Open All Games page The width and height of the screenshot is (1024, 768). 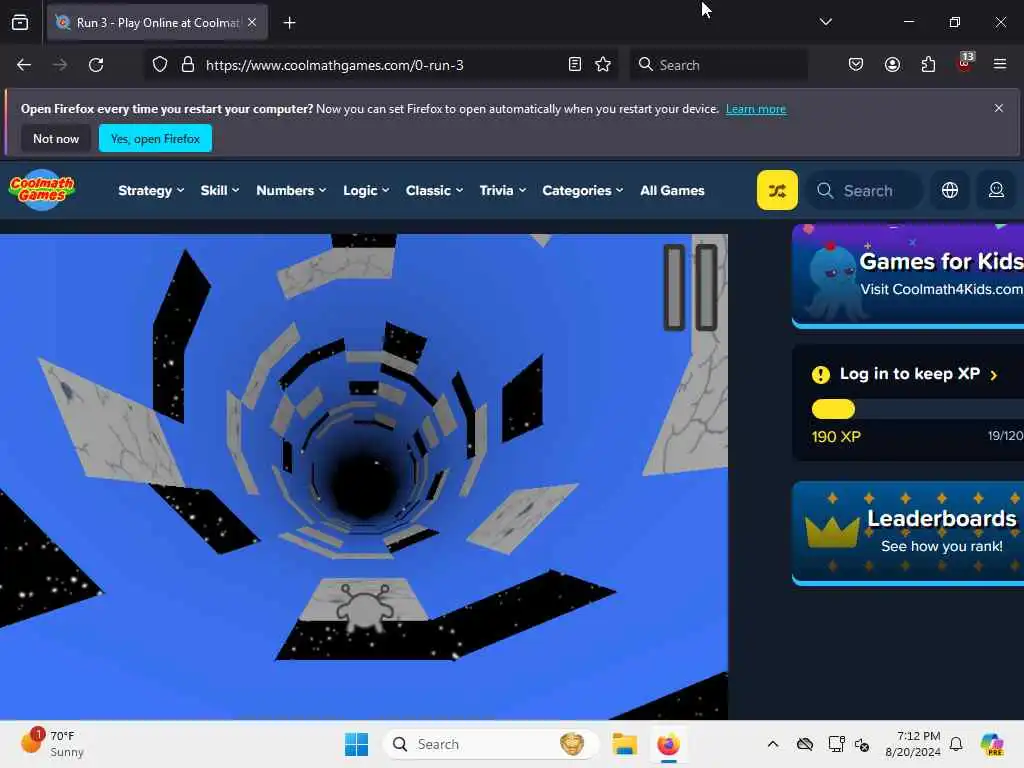(672, 190)
